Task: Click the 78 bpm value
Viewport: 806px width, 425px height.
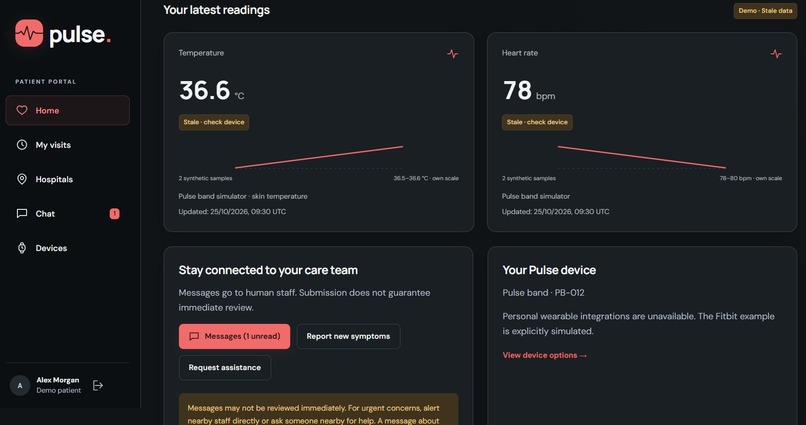Action: [x=517, y=90]
